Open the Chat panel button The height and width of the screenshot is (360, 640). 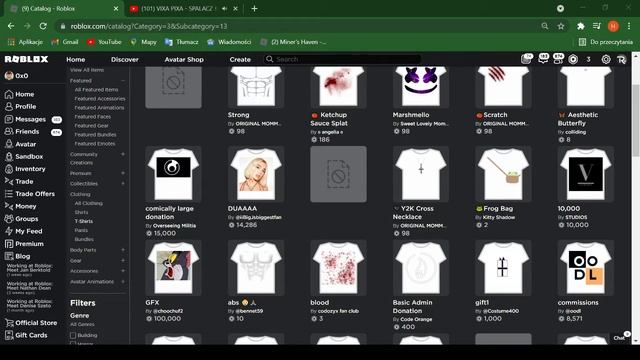[x=621, y=337]
